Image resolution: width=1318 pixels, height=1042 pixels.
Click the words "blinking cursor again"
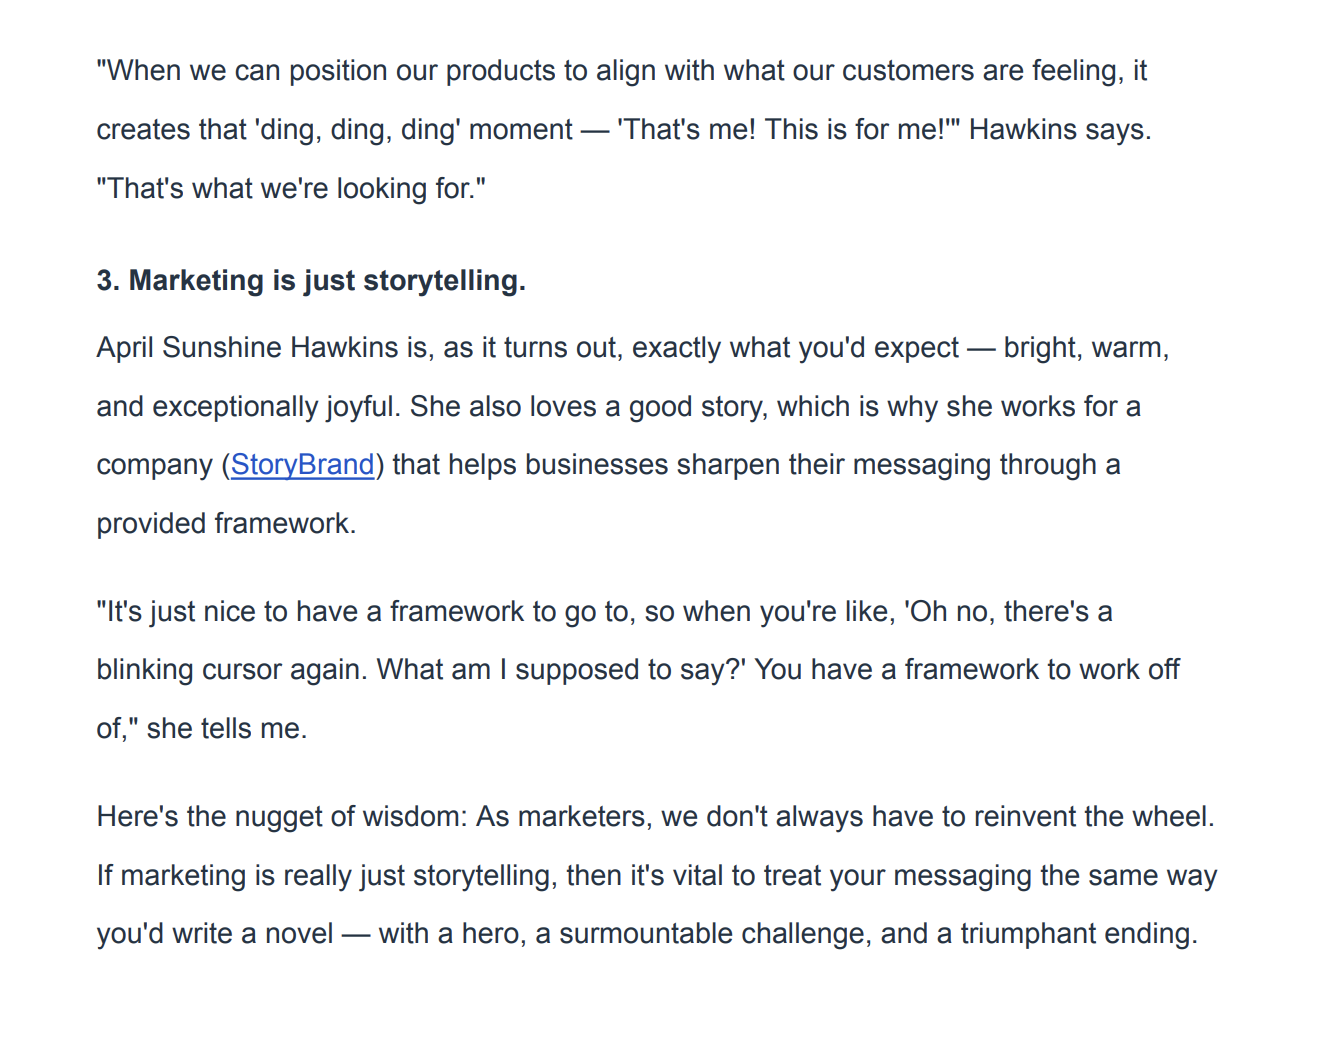[231, 670]
